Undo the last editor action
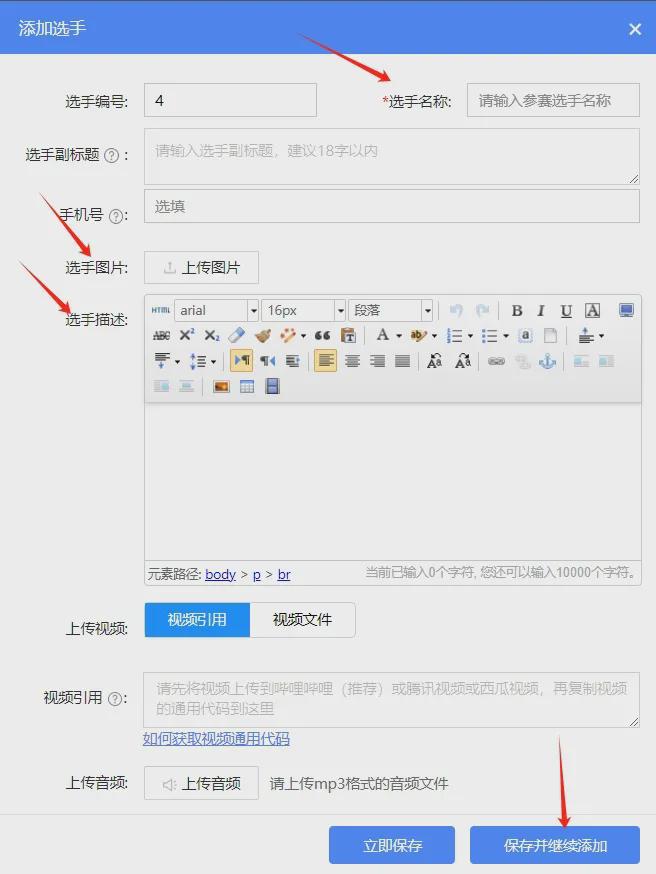Screen dimensions: 656x874 [x=456, y=310]
